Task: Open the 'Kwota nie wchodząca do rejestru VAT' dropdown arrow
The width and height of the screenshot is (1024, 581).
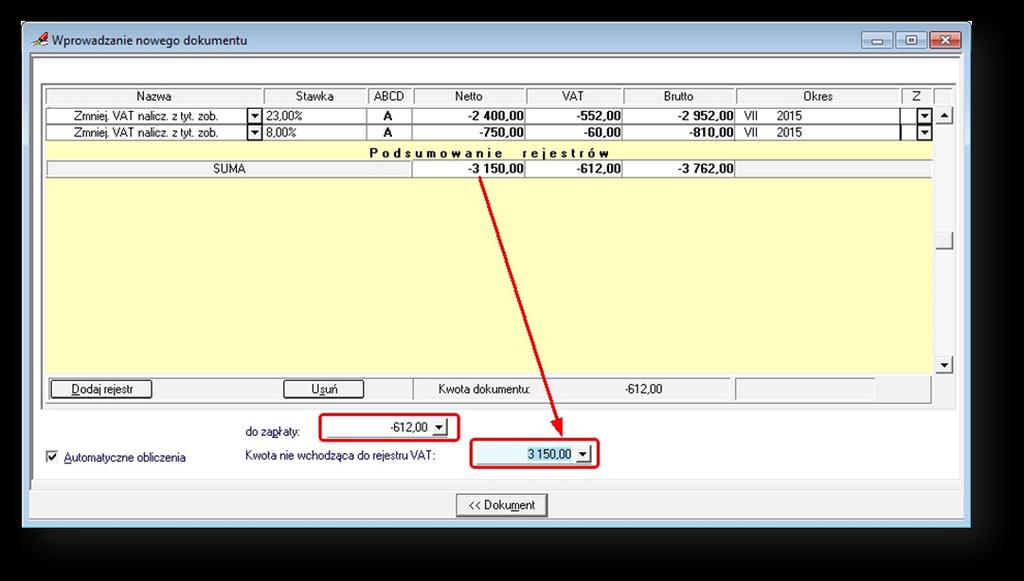Action: 583,454
